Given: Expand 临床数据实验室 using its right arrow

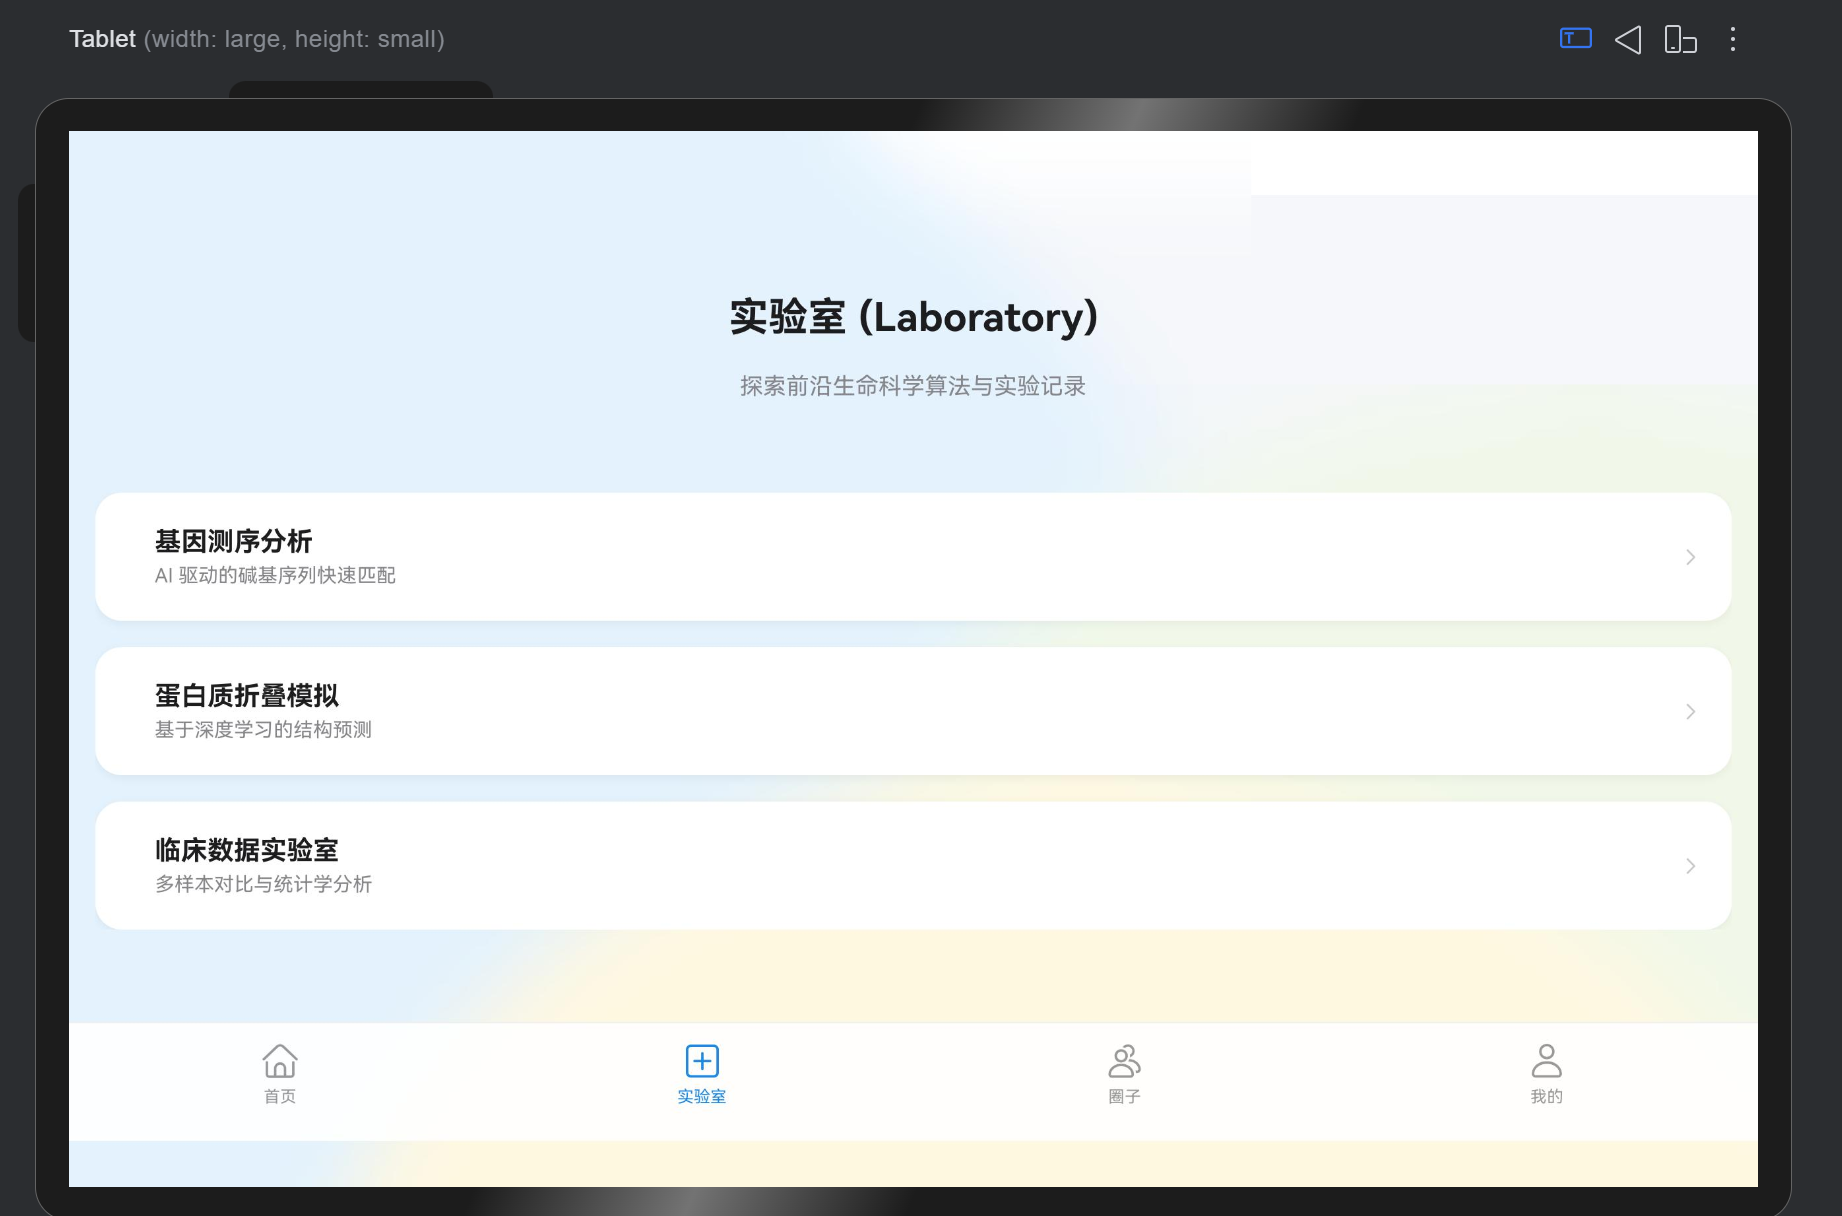Looking at the screenshot, I should point(1690,866).
